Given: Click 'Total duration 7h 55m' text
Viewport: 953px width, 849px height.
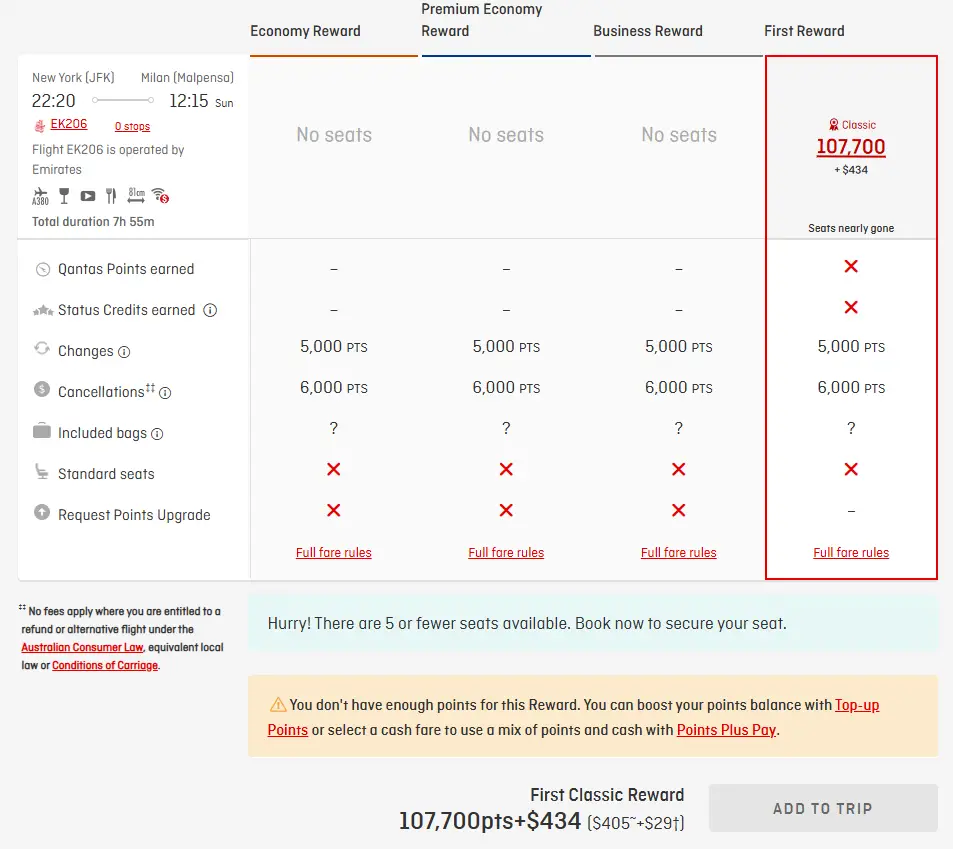Looking at the screenshot, I should (93, 222).
